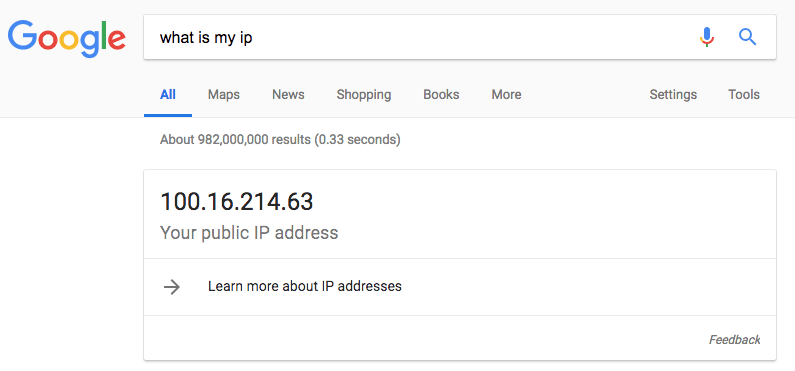Click the Feedback link
795x371 pixels.
coord(735,340)
